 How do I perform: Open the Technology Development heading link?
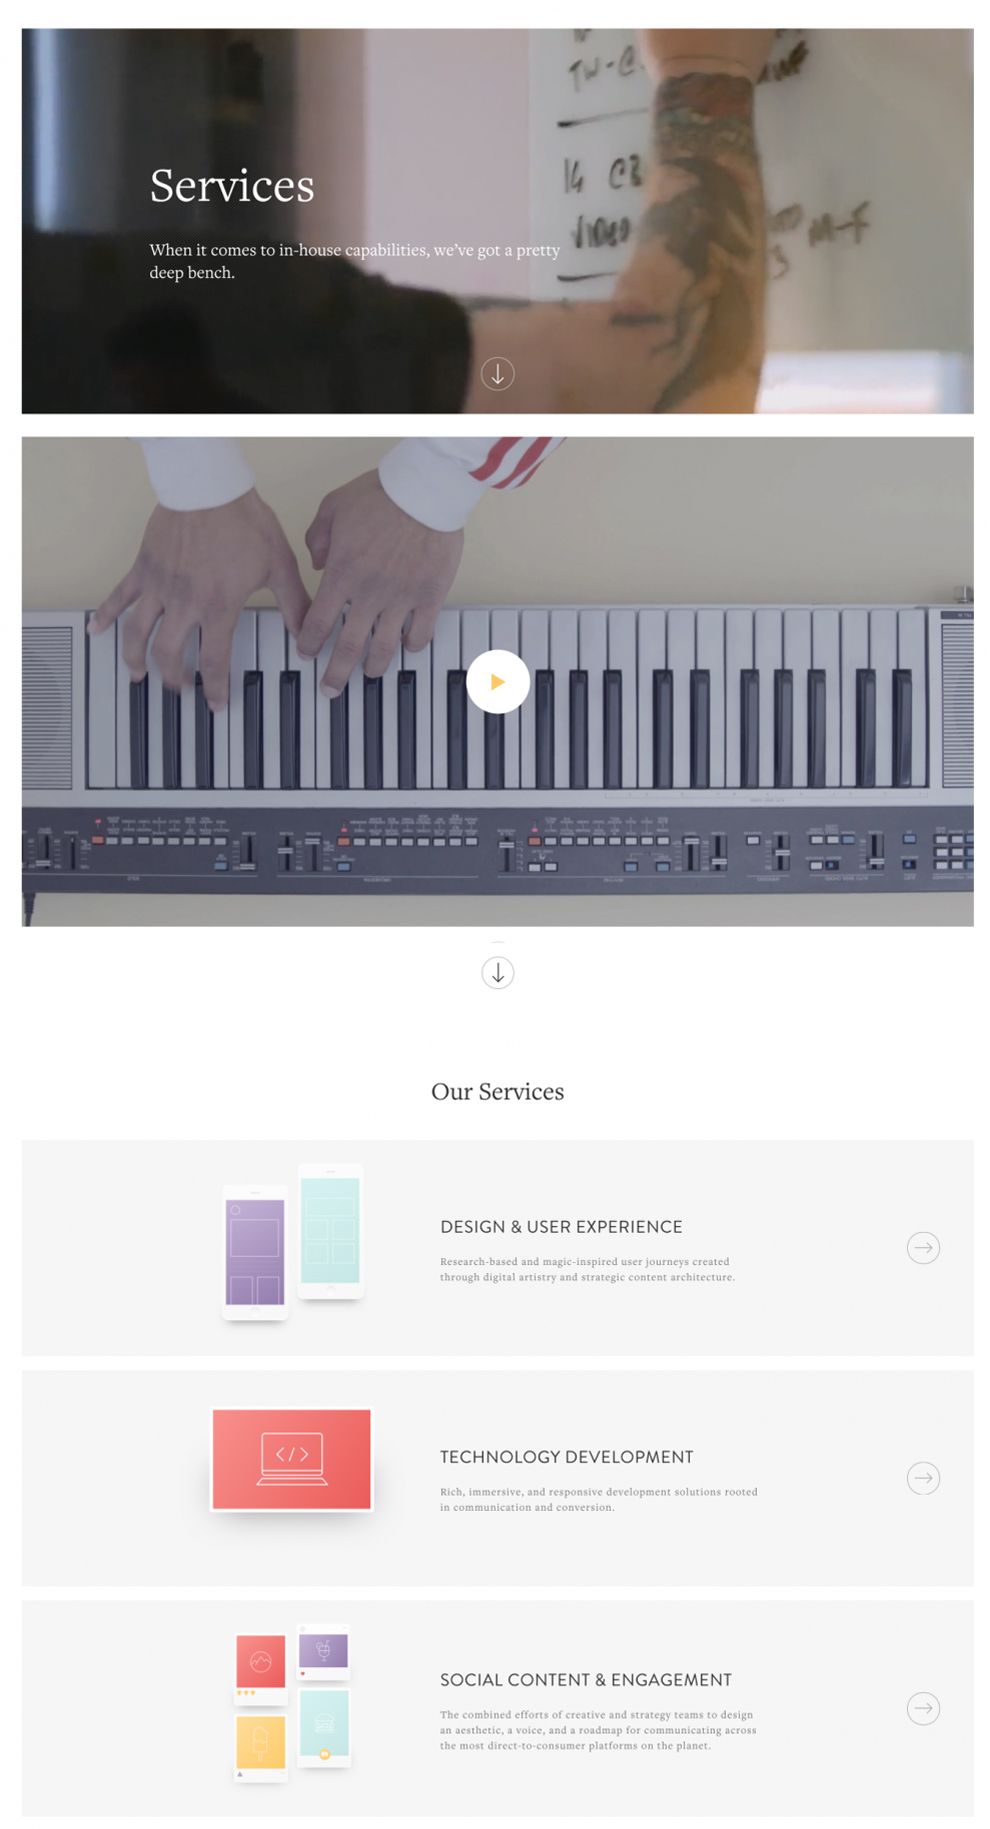(x=566, y=1457)
